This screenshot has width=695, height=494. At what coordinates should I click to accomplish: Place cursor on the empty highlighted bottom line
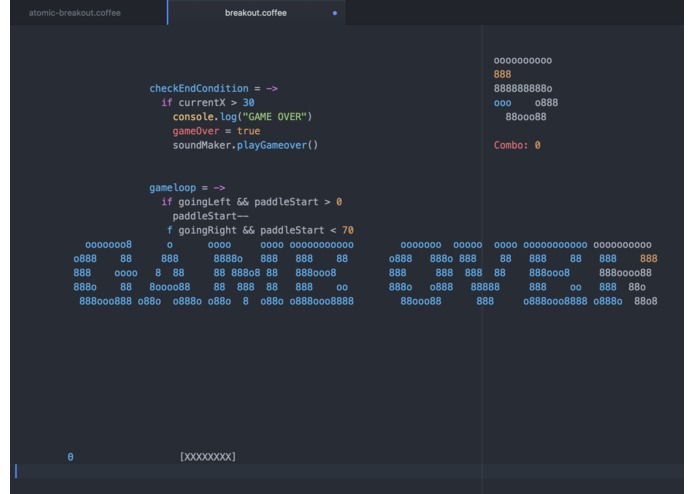click(x=347, y=471)
